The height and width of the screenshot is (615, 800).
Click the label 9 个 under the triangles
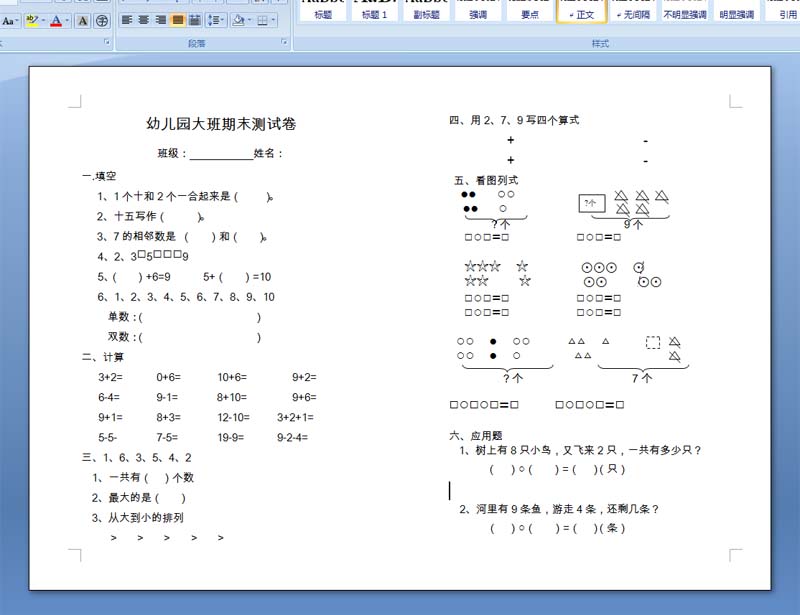click(633, 225)
